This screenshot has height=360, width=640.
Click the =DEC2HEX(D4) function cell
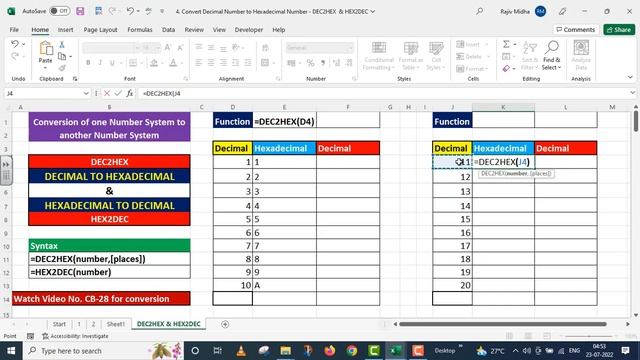tap(284, 122)
